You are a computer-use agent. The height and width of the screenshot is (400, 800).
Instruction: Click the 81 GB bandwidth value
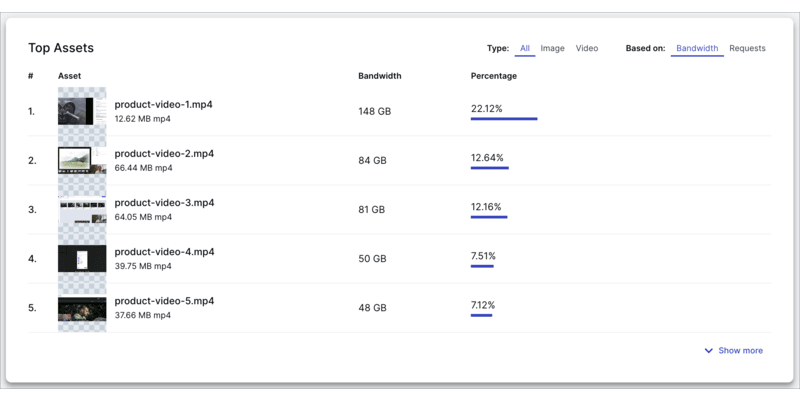coord(372,210)
